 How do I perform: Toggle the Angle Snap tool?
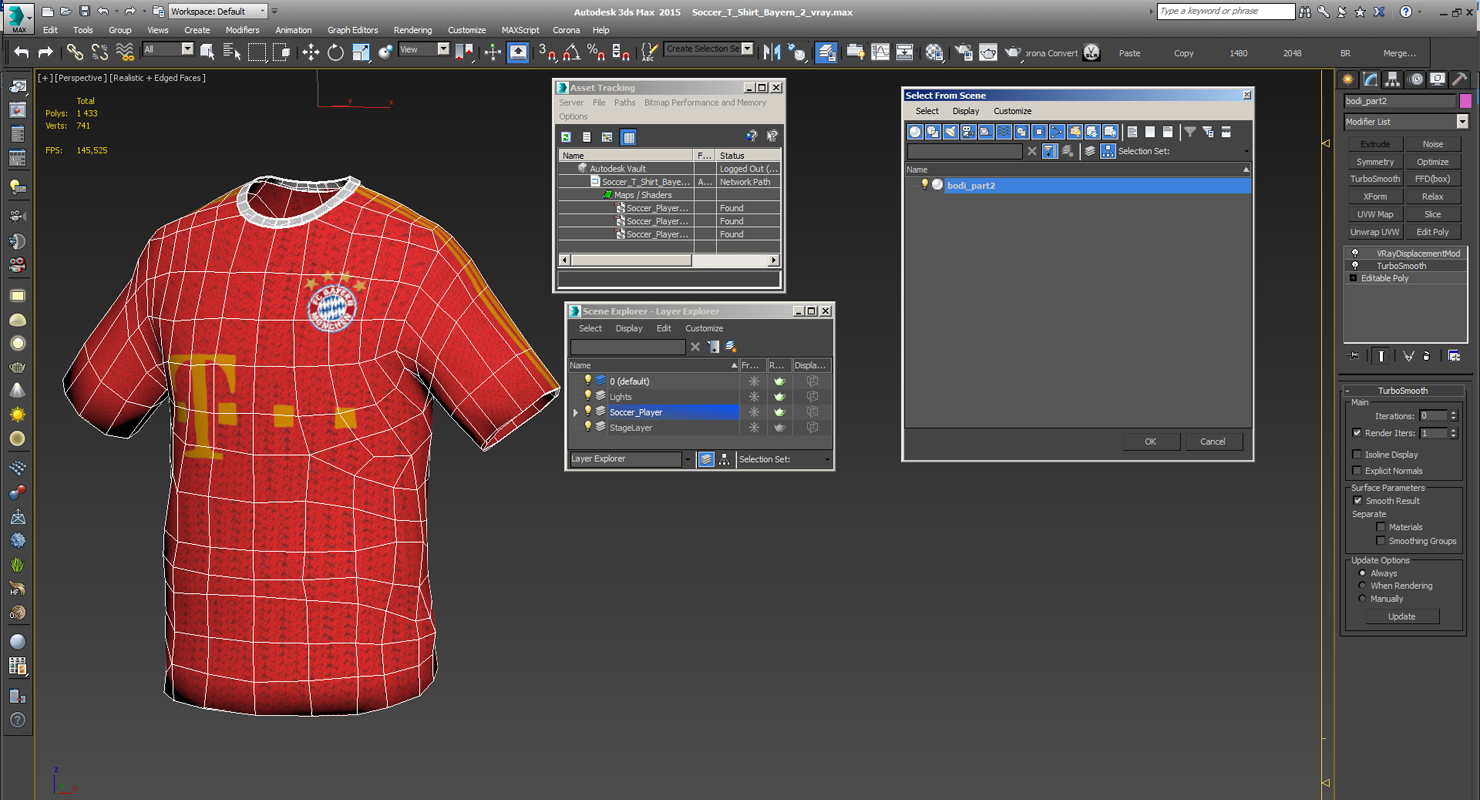571,52
